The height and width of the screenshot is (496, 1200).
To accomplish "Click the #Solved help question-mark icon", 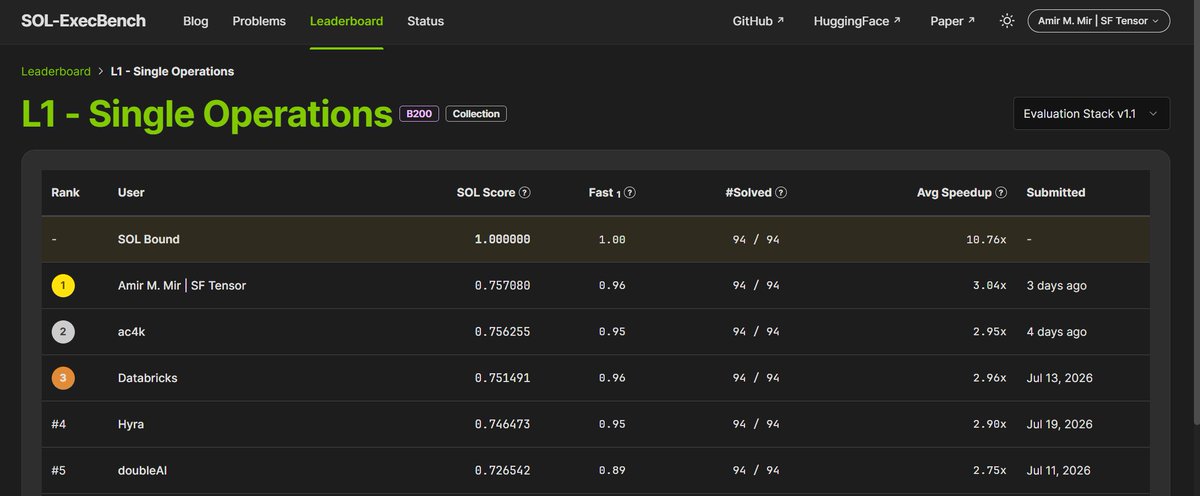I will [781, 193].
